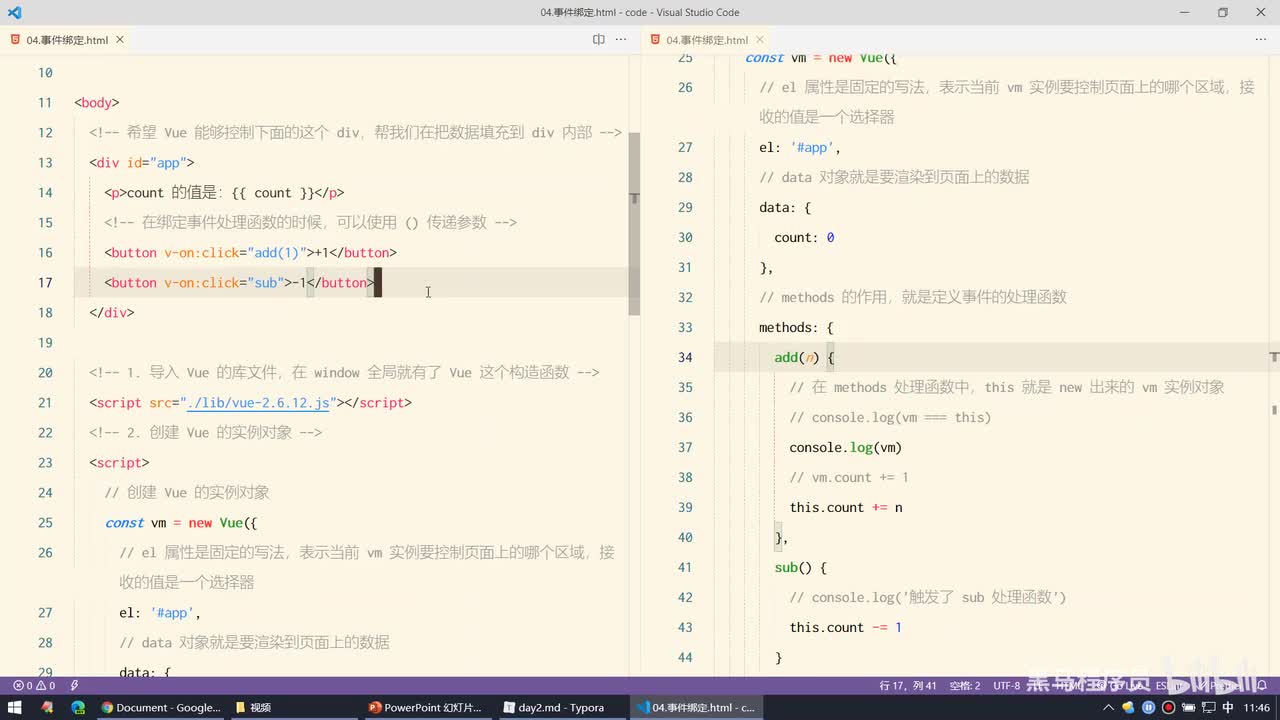Click console.log(vm) on right editor line 37
Screen dimensions: 1280x720
[846, 447]
